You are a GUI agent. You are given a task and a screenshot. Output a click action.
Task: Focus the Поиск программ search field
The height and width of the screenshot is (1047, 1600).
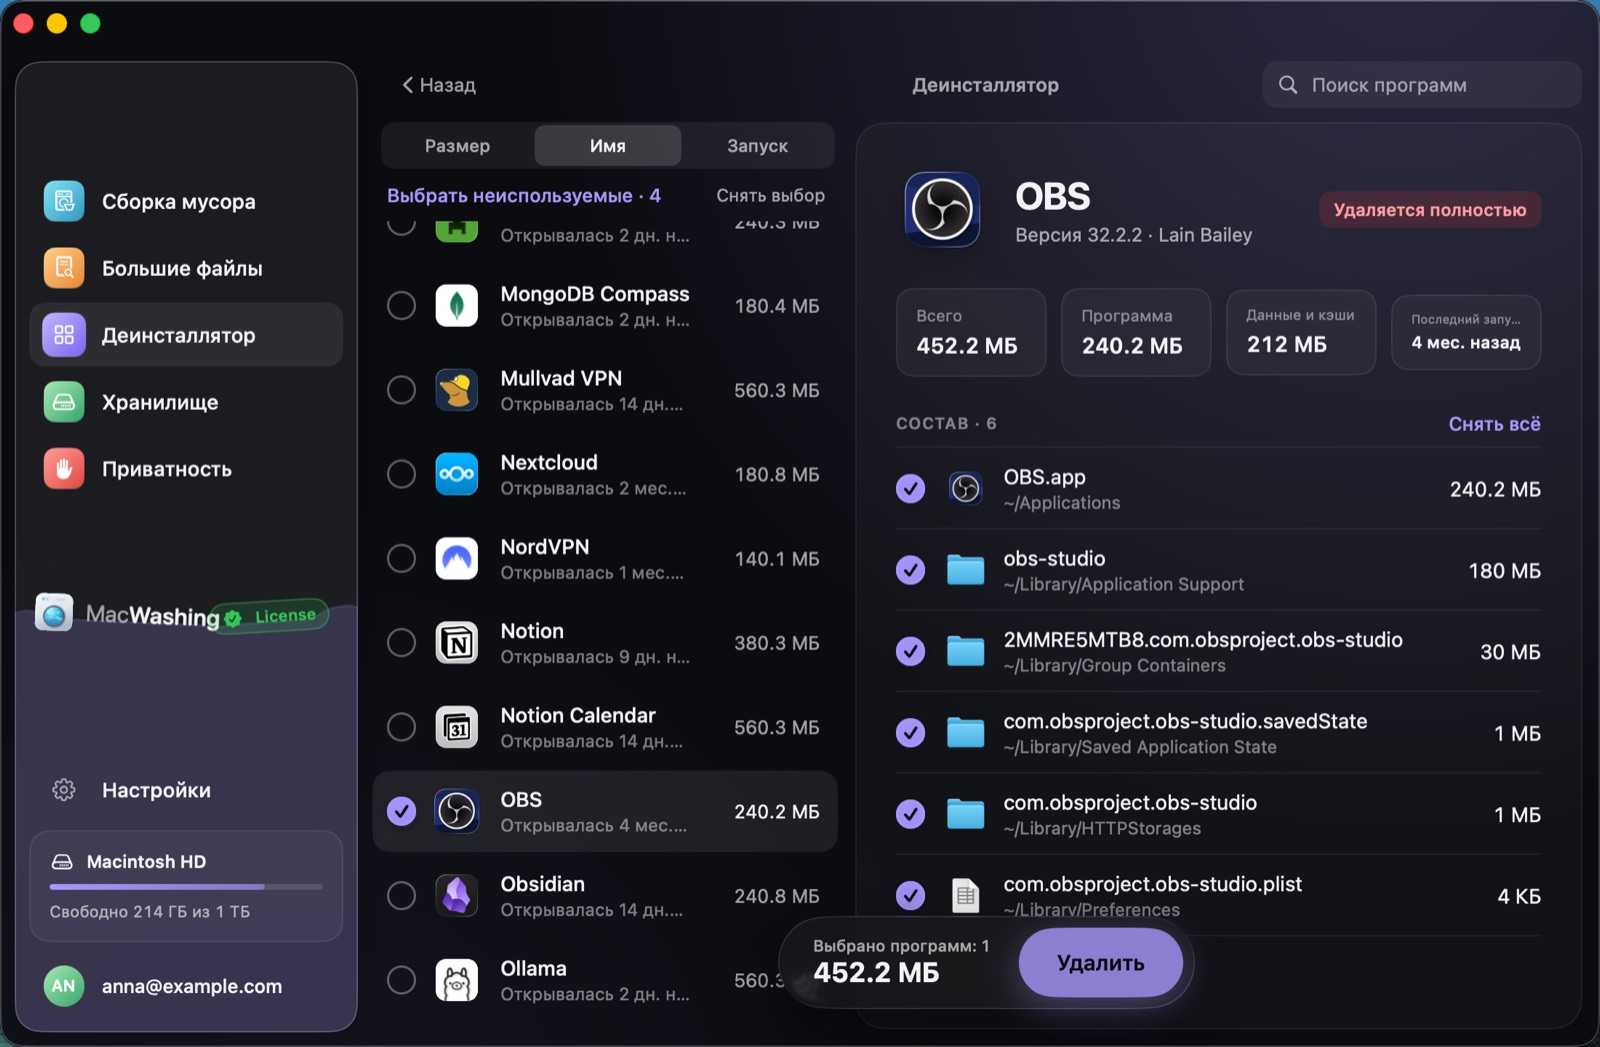click(1421, 85)
